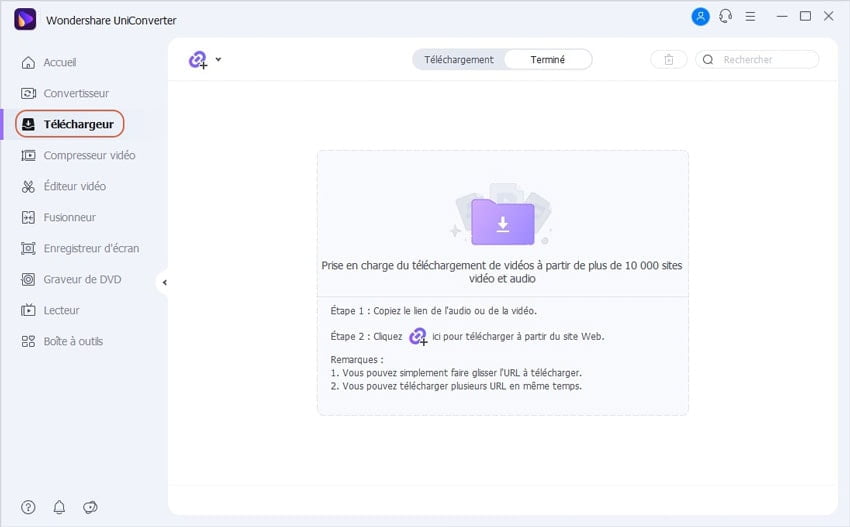Open the notifications bell icon
Viewport: 850px width, 527px height.
[59, 507]
